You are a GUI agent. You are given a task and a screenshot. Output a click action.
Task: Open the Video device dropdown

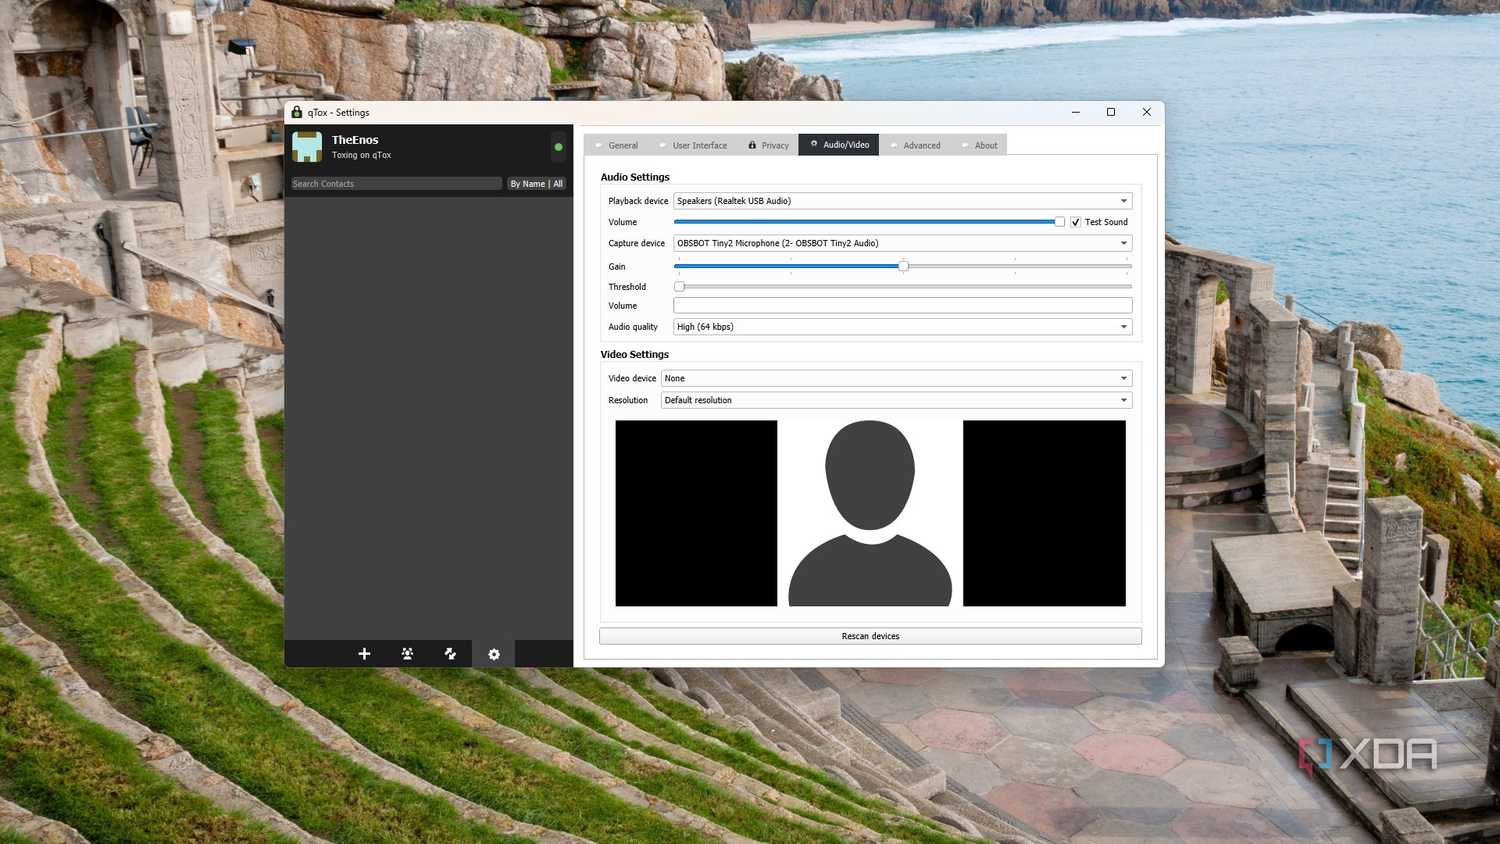(896, 378)
